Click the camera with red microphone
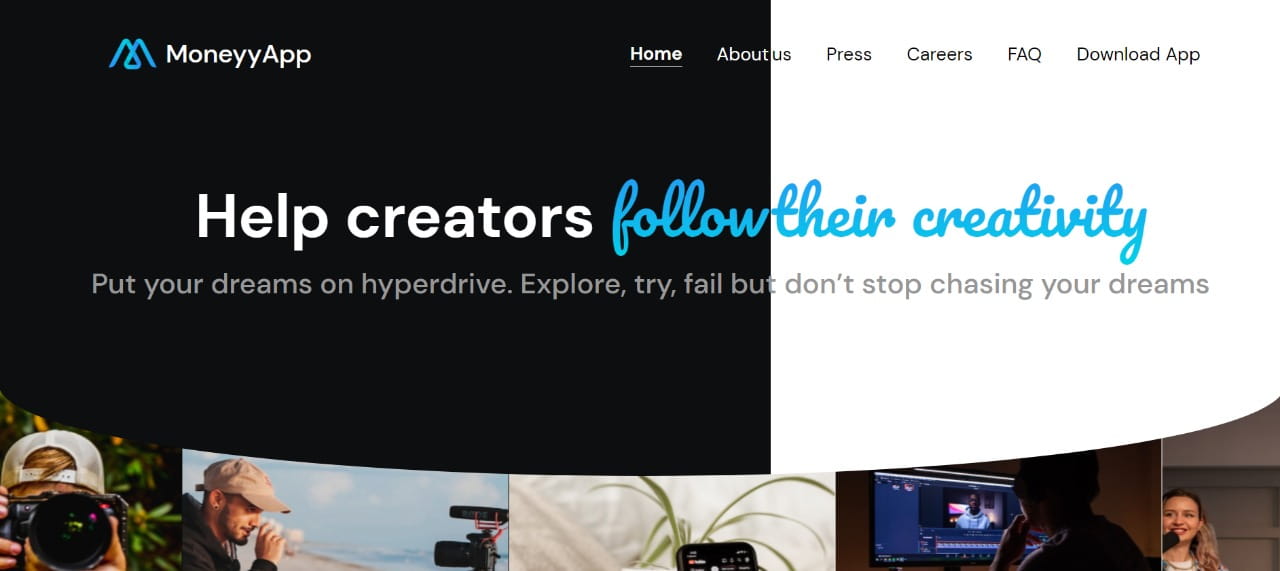Viewport: 1280px width, 571px height. click(472, 536)
